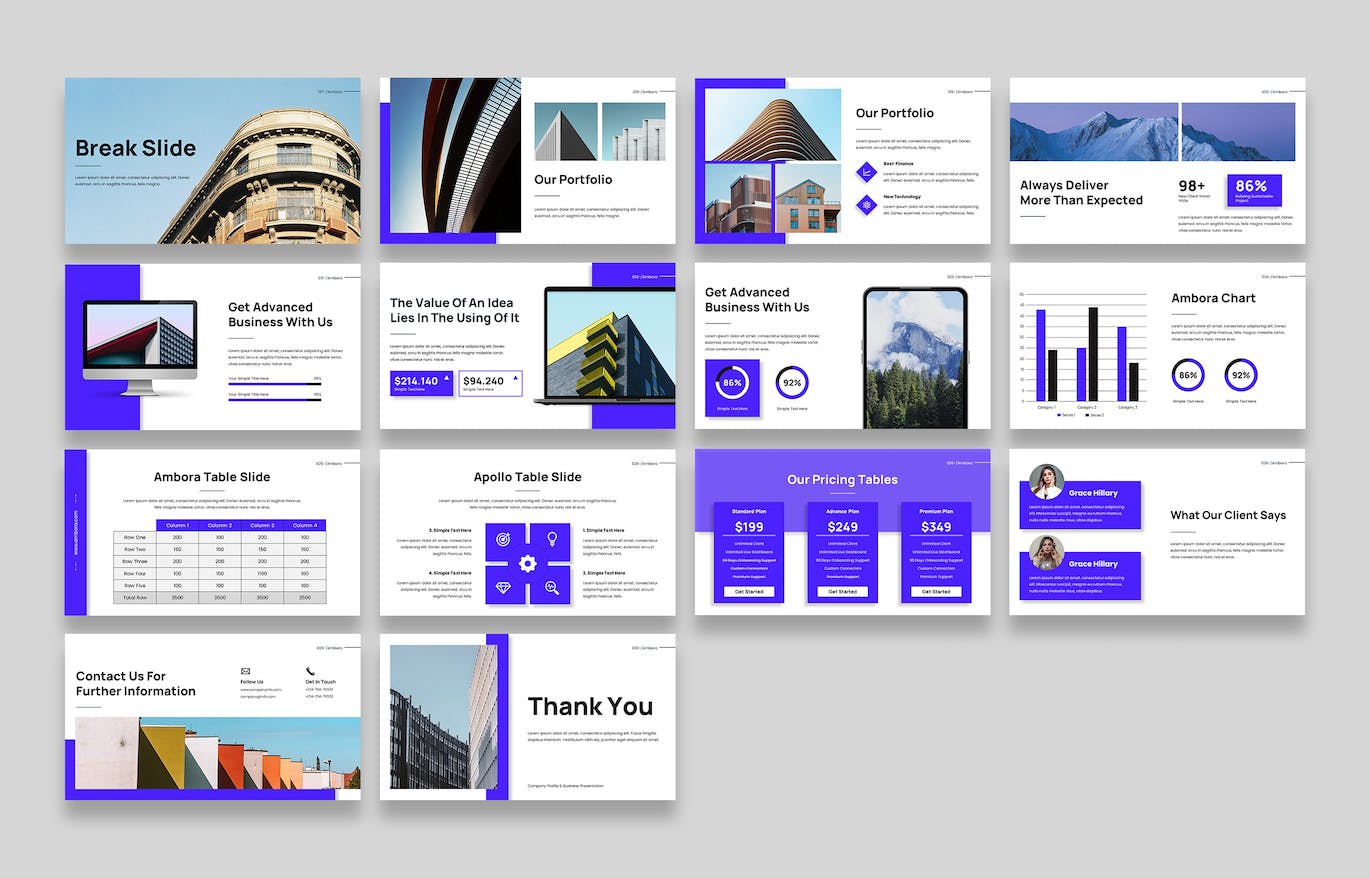Click the tablet mockup with mountain photo
Screen dimensions: 1370x878
[x=915, y=358]
